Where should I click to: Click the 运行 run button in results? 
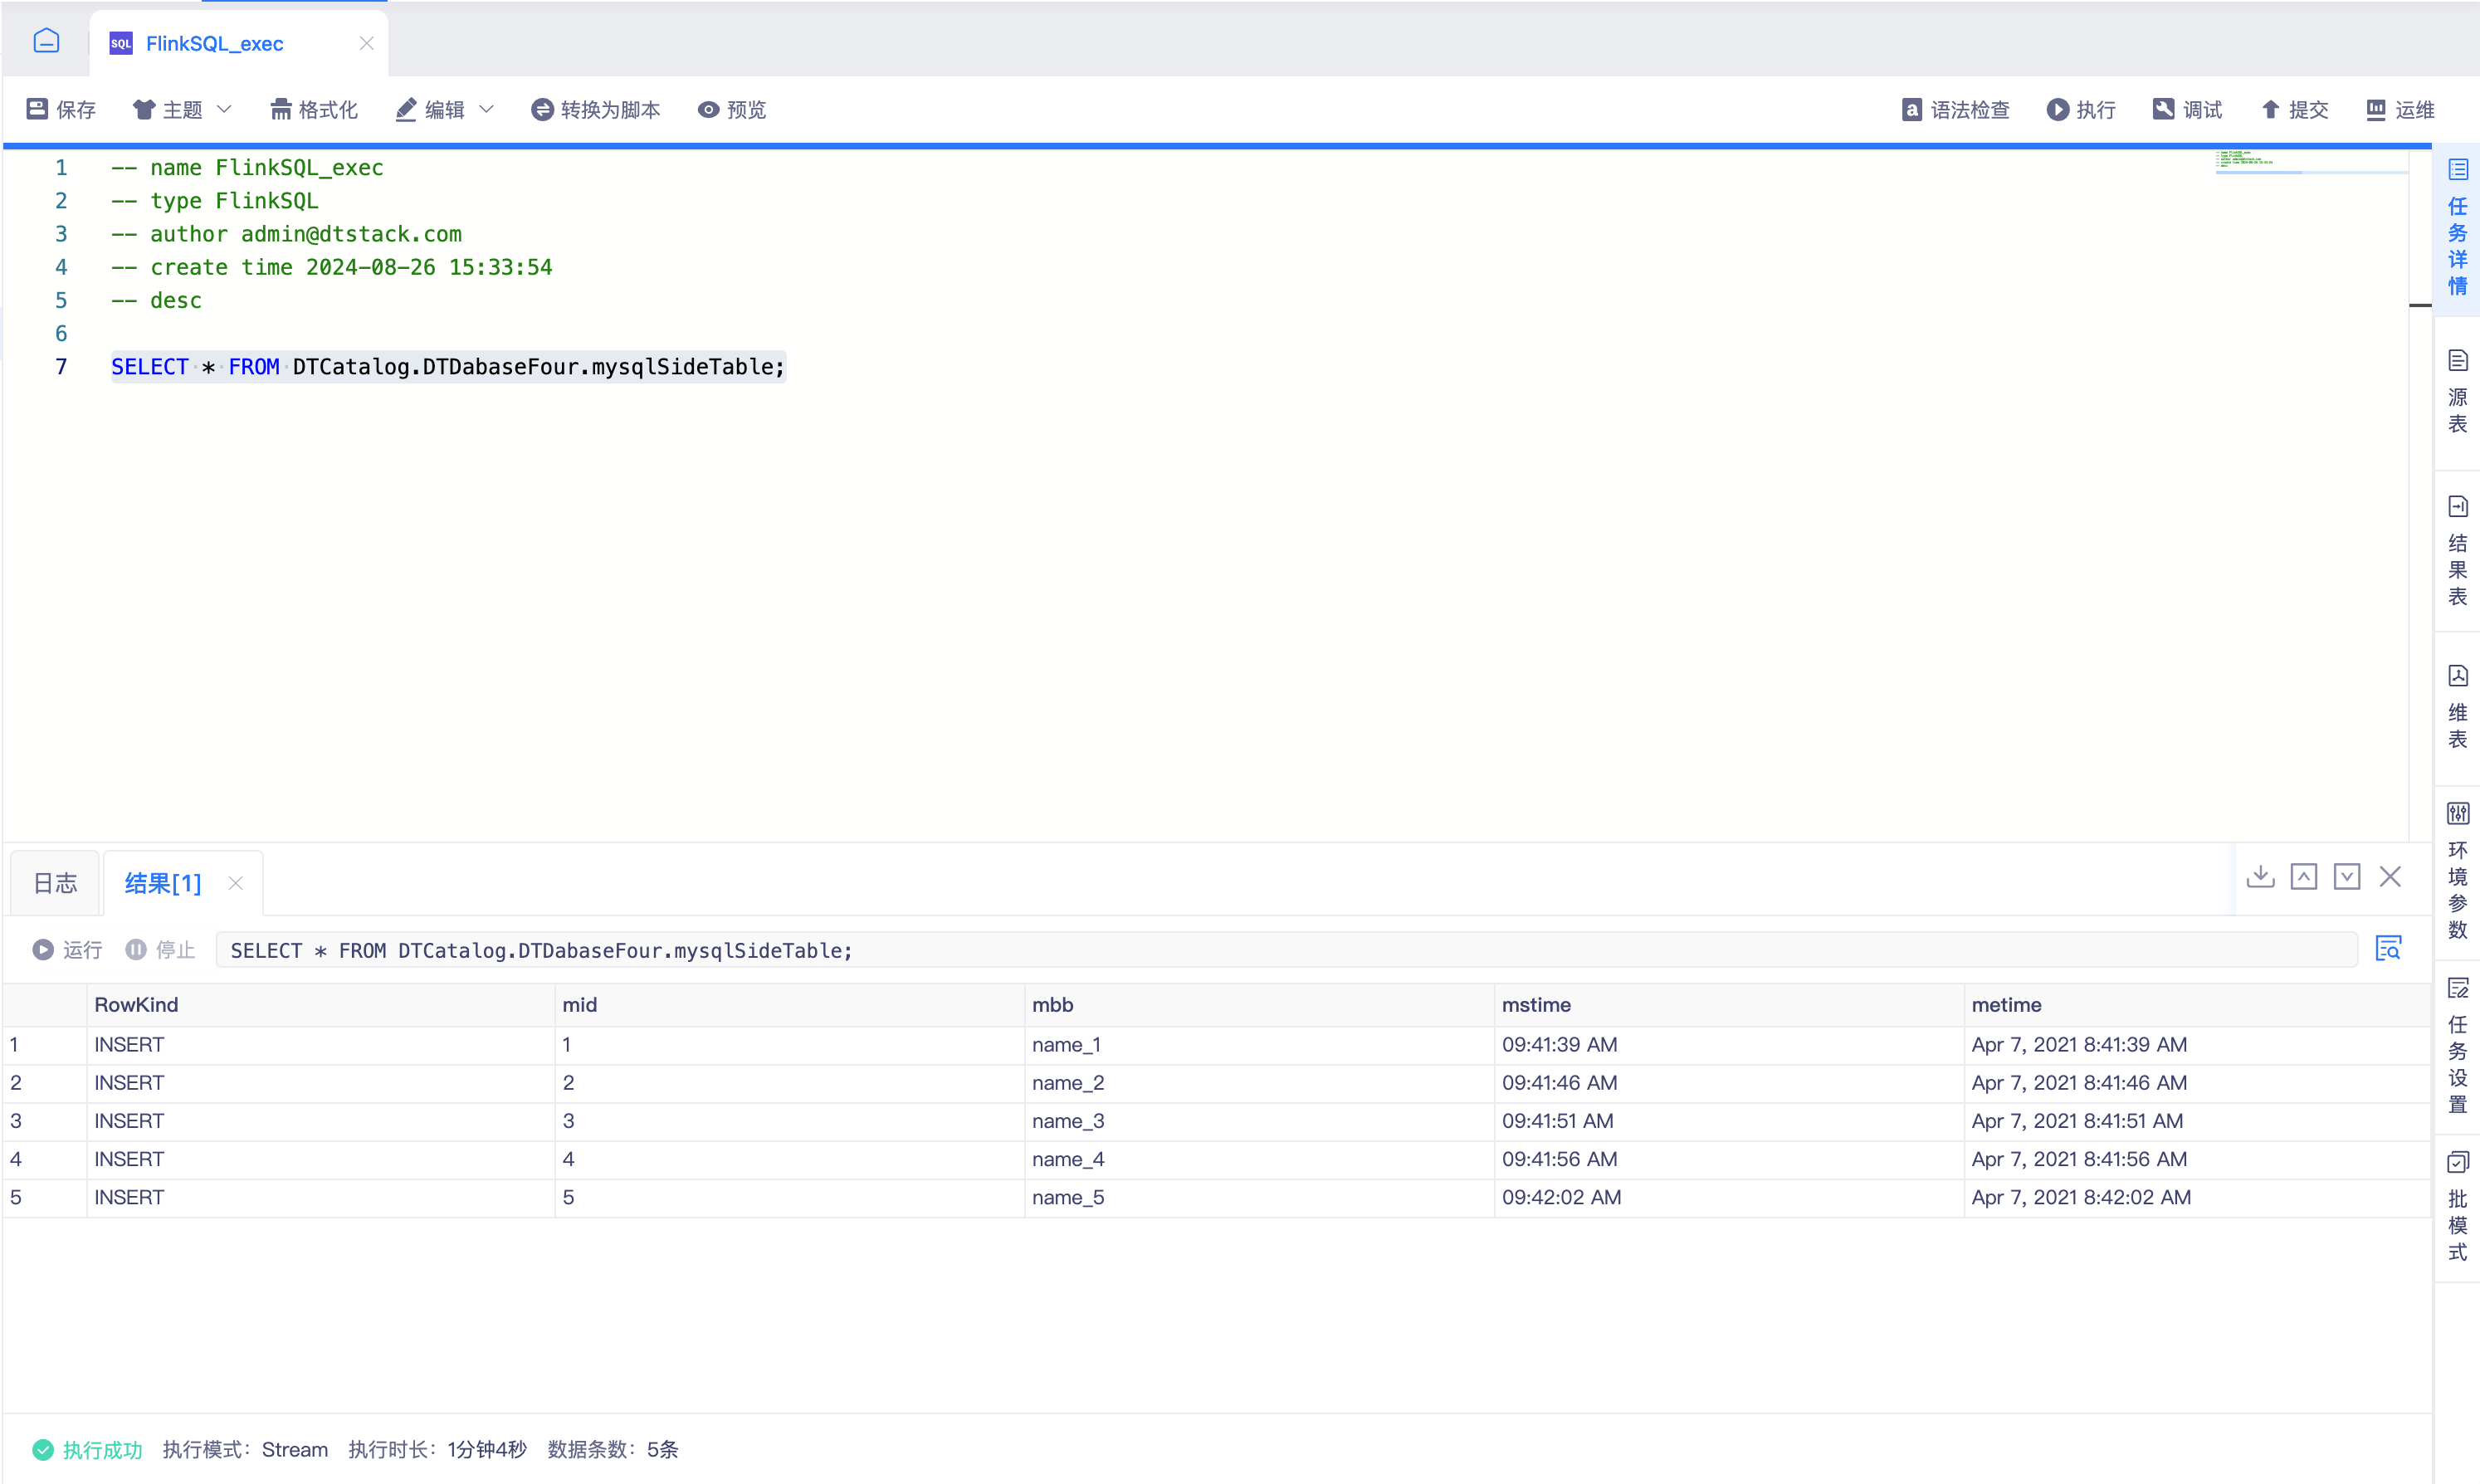point(67,949)
